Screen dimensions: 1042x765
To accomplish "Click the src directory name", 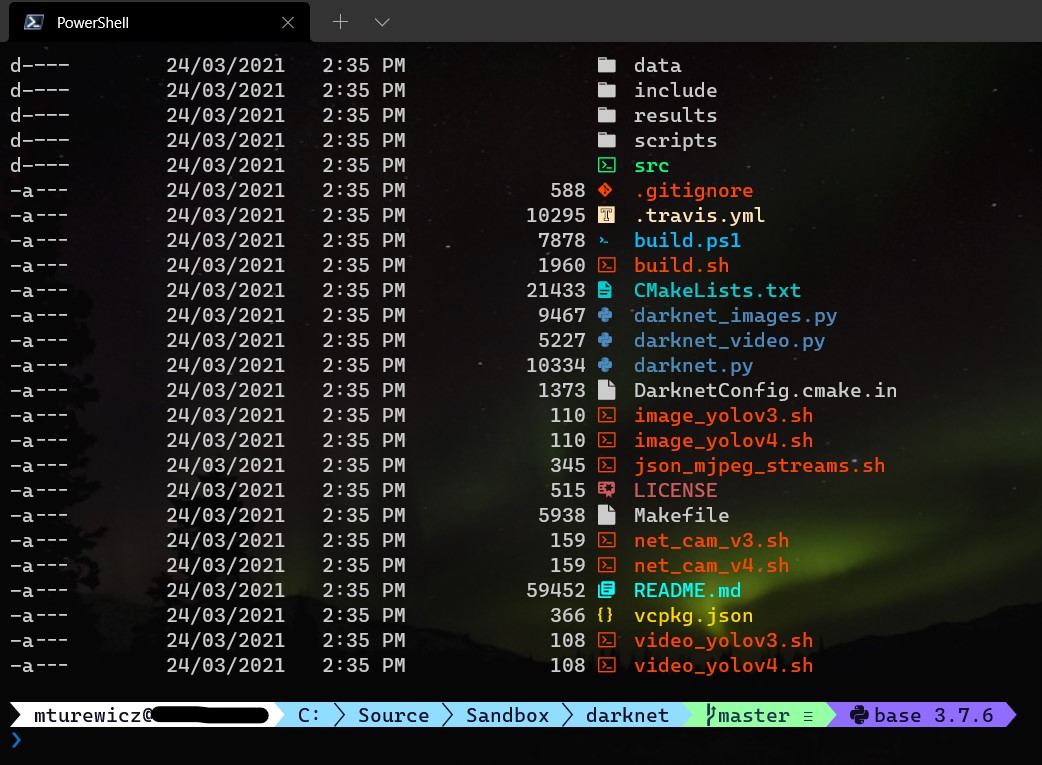I will [x=651, y=165].
